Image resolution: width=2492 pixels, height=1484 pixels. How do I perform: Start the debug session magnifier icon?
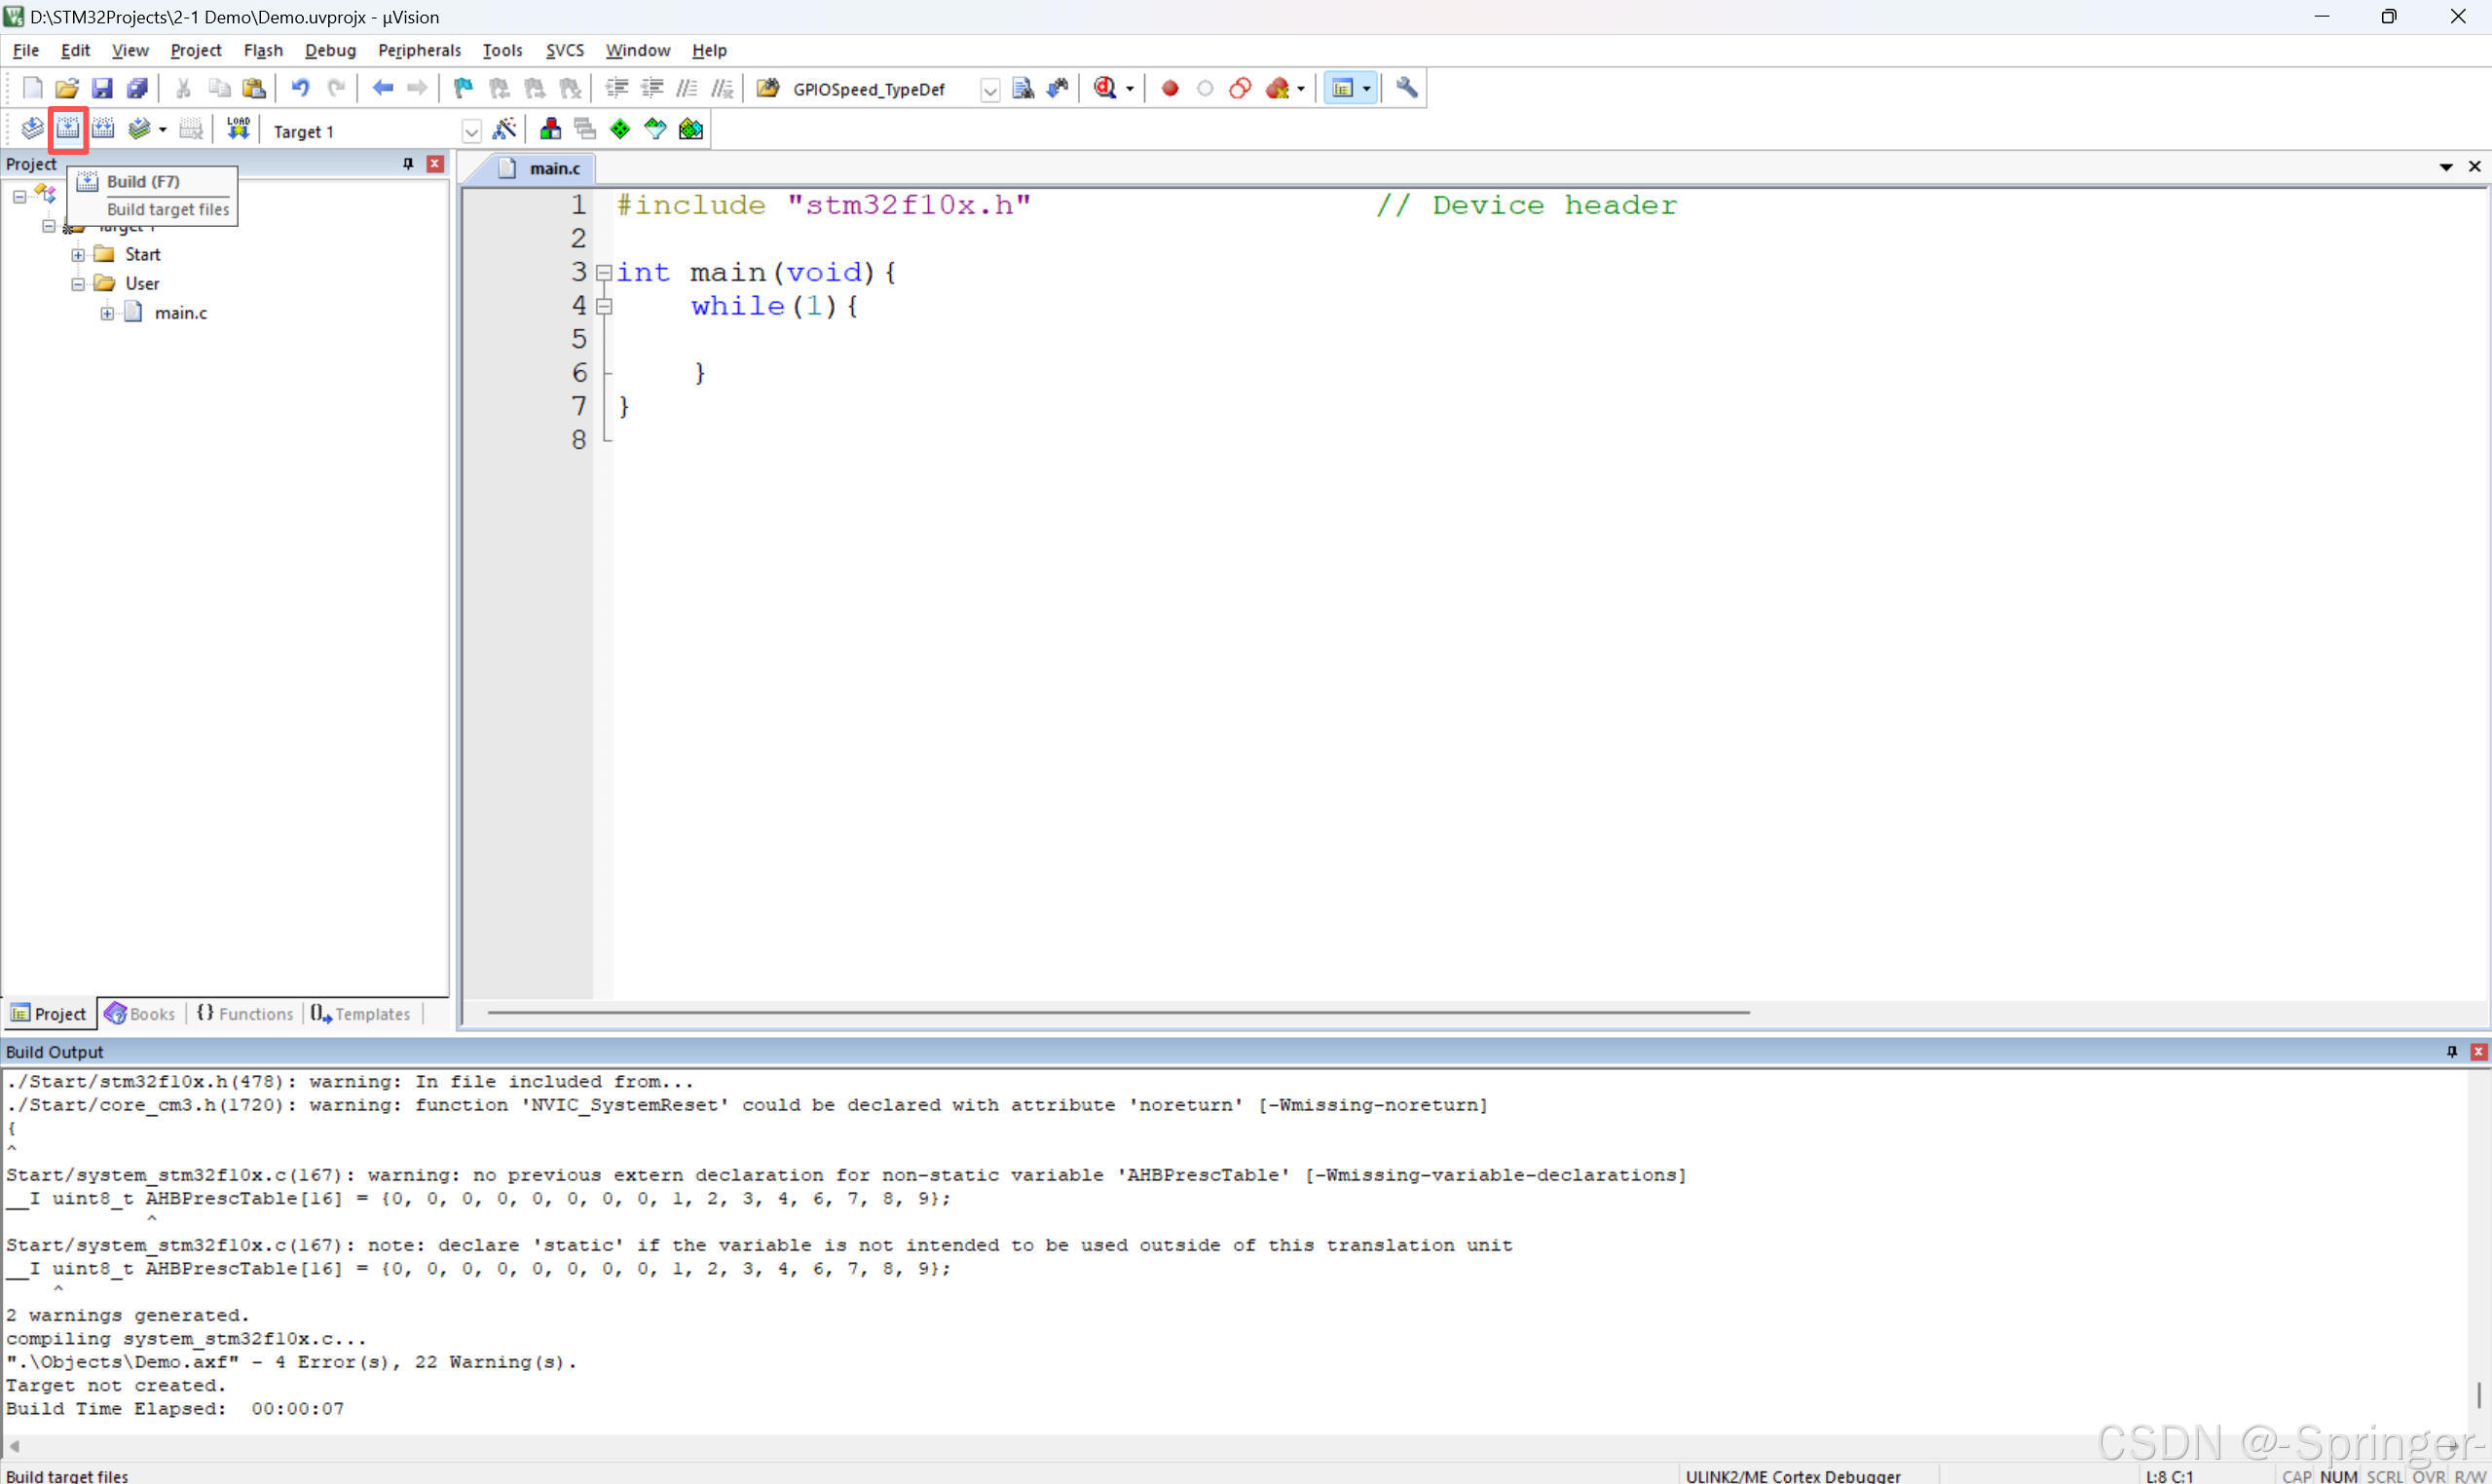click(1105, 88)
